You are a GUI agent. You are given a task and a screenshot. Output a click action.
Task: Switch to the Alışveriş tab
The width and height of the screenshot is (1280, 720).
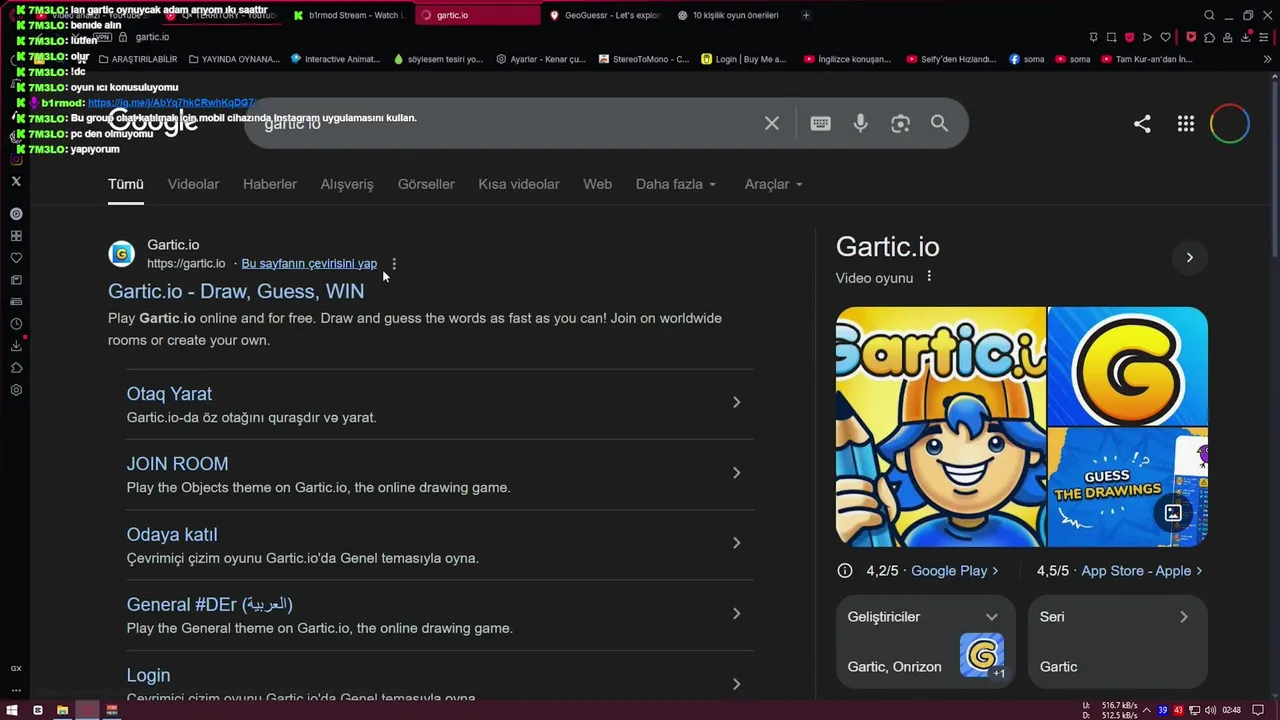point(347,184)
